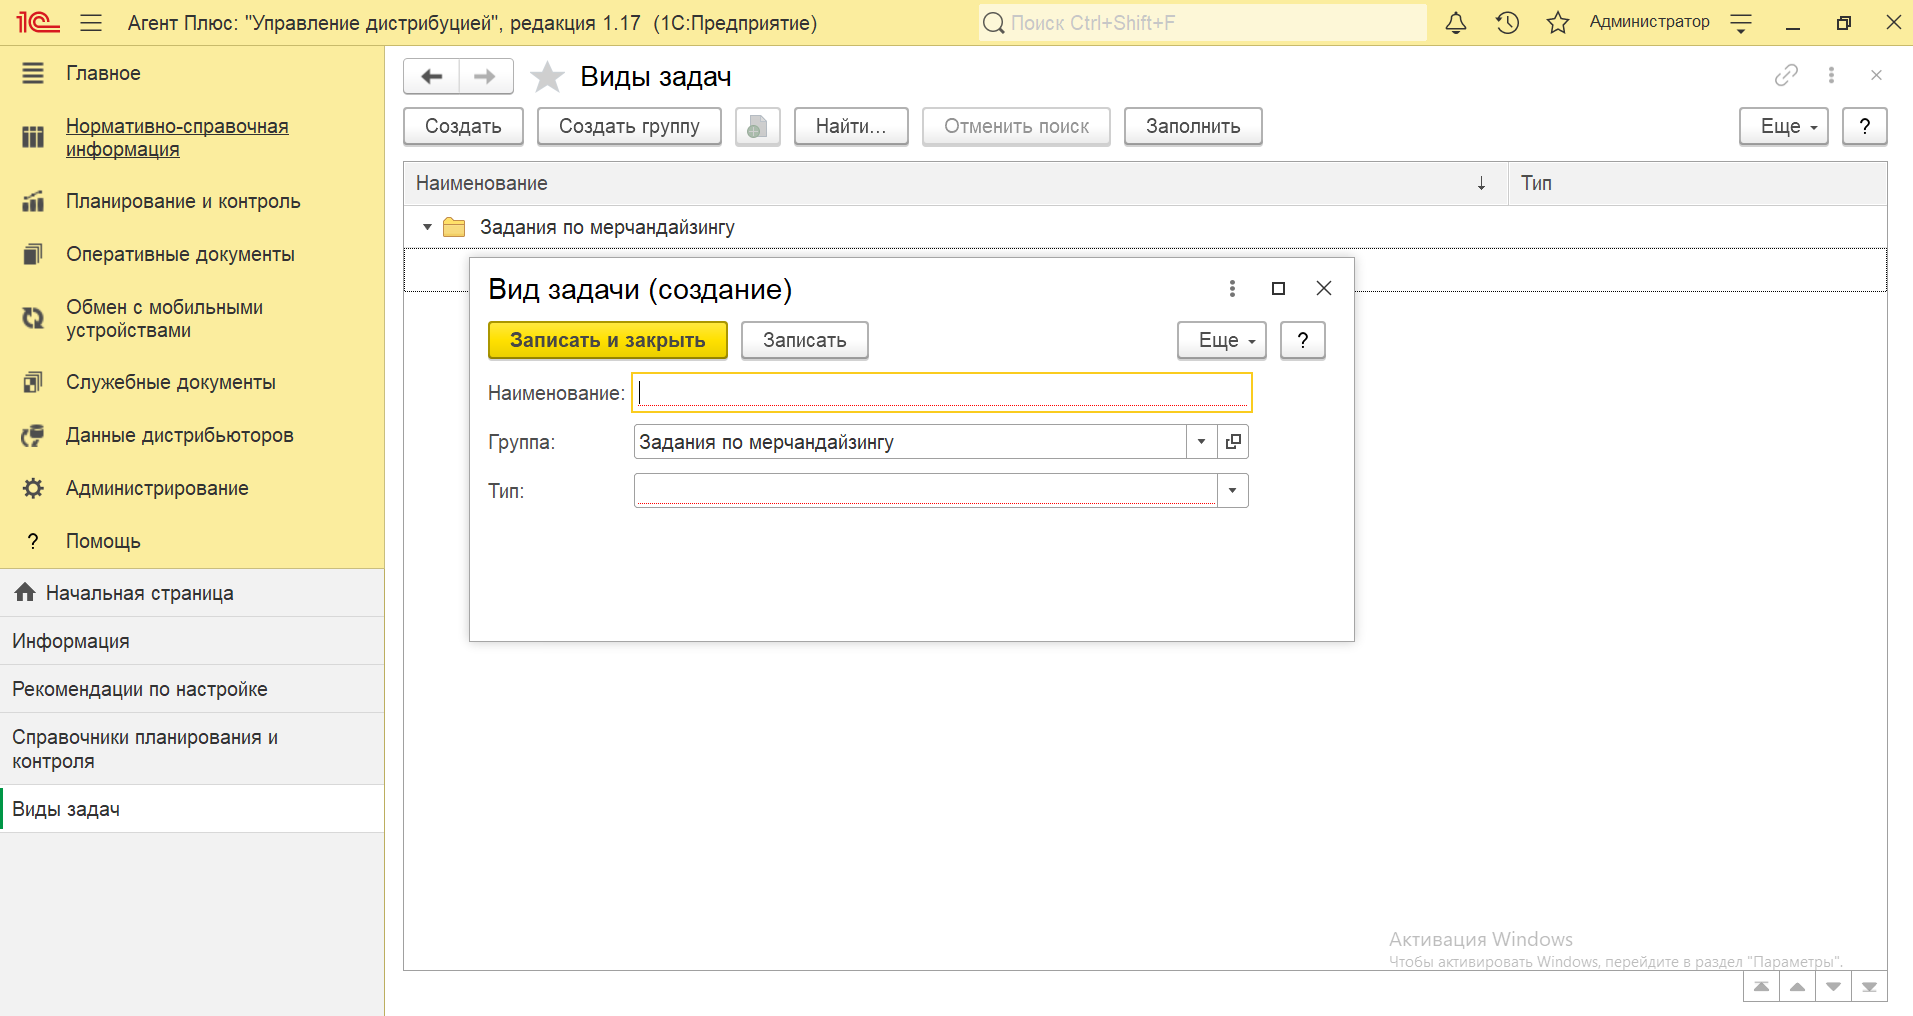Focus the Наименование input field

tap(942, 392)
